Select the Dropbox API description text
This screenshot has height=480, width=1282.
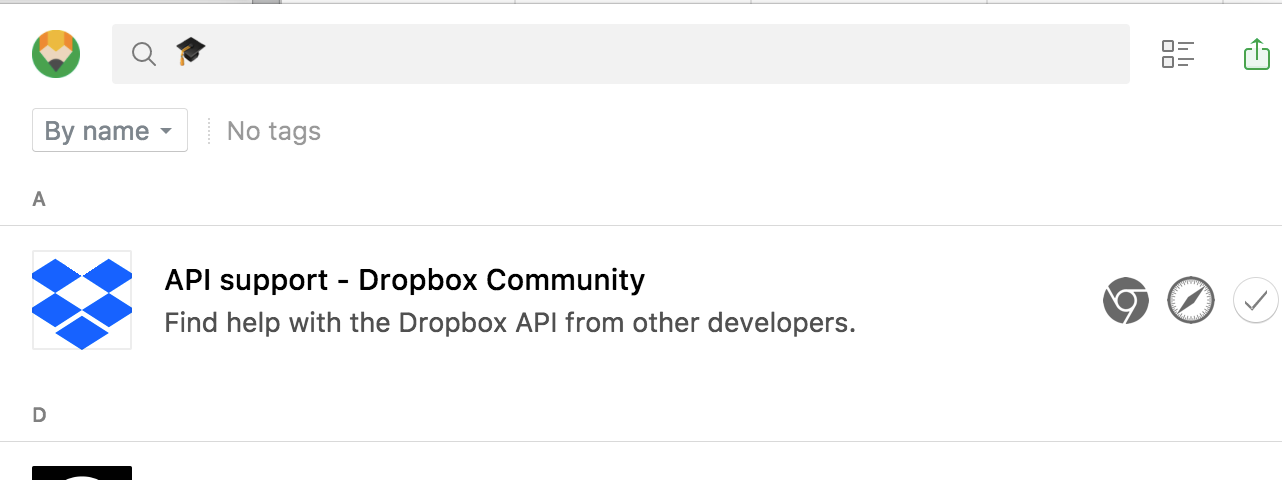coord(510,324)
